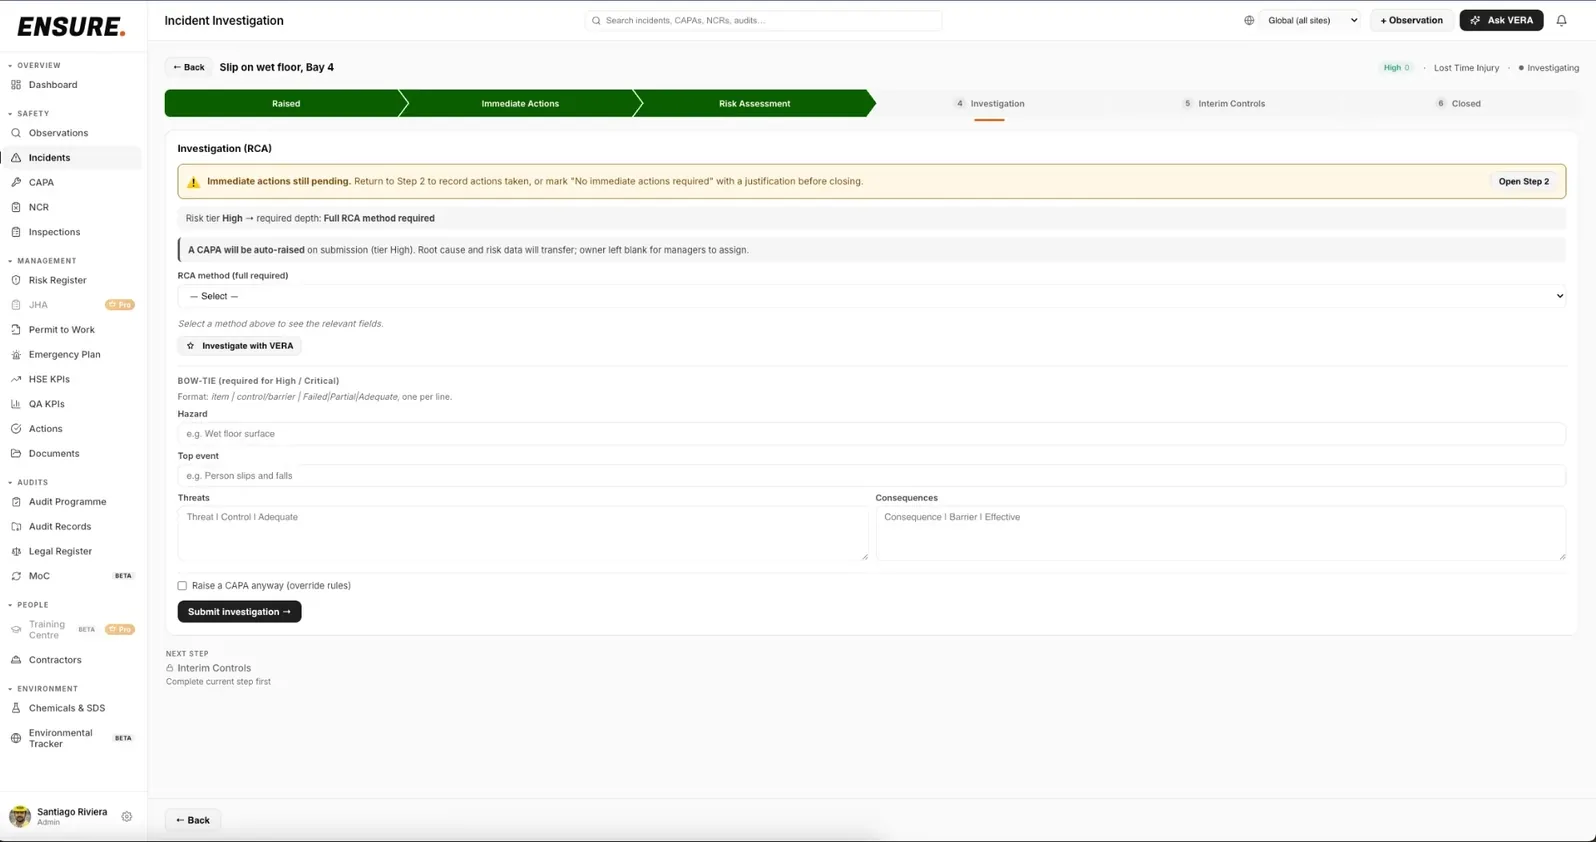Click the Documents folder icon
Viewport: 1596px width, 842px height.
(x=16, y=453)
